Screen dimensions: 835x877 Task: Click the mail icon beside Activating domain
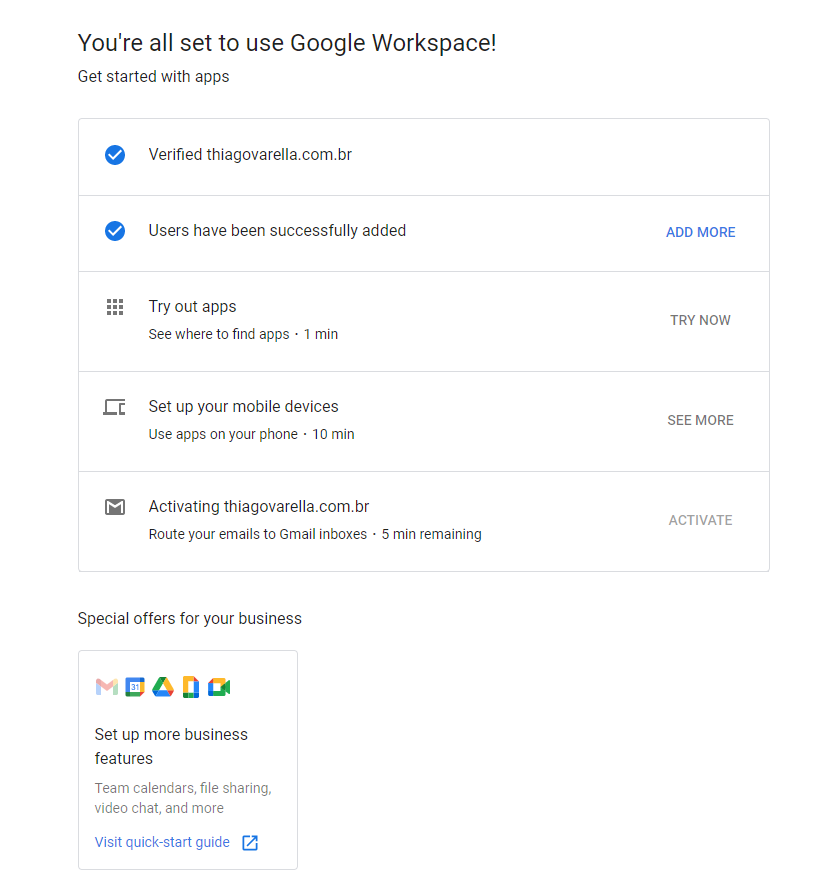tap(115, 507)
